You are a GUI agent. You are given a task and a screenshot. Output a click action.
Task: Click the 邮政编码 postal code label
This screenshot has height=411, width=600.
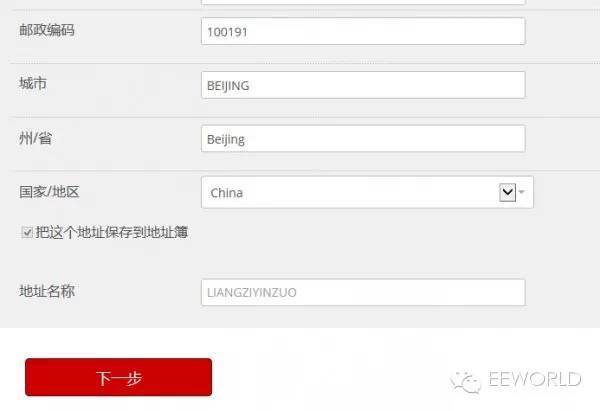click(x=47, y=29)
